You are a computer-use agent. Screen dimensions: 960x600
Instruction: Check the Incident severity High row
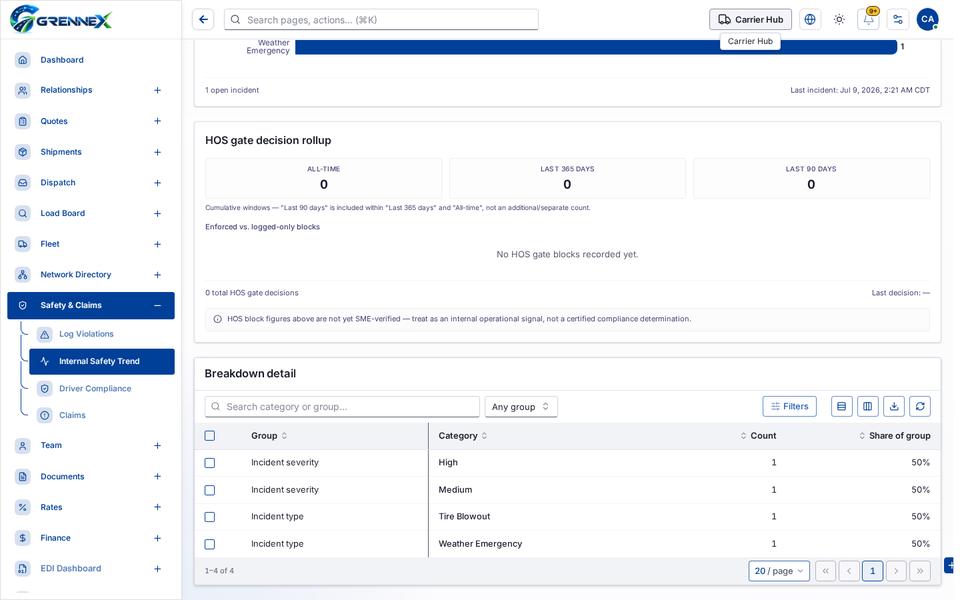tap(209, 463)
